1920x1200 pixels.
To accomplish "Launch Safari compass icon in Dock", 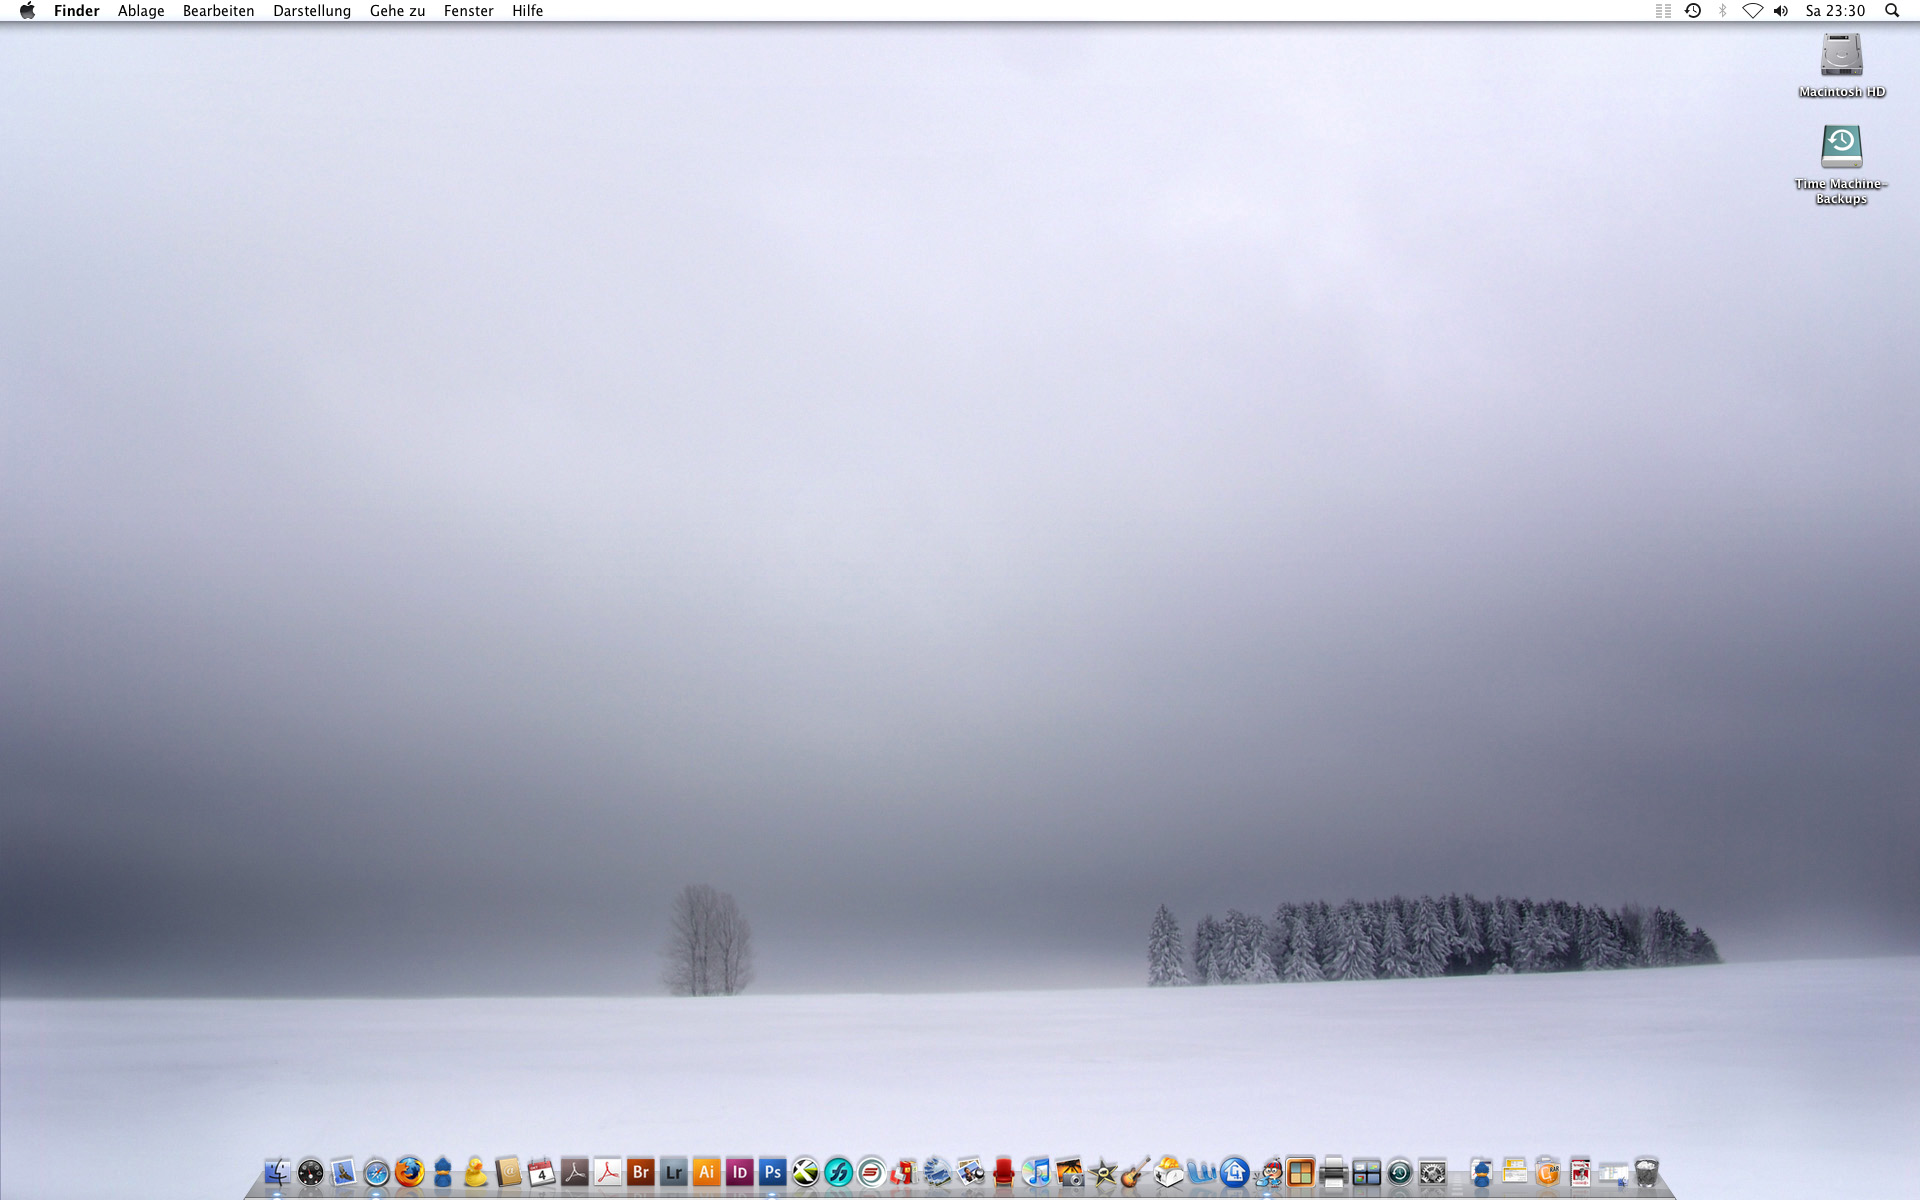I will [376, 1172].
